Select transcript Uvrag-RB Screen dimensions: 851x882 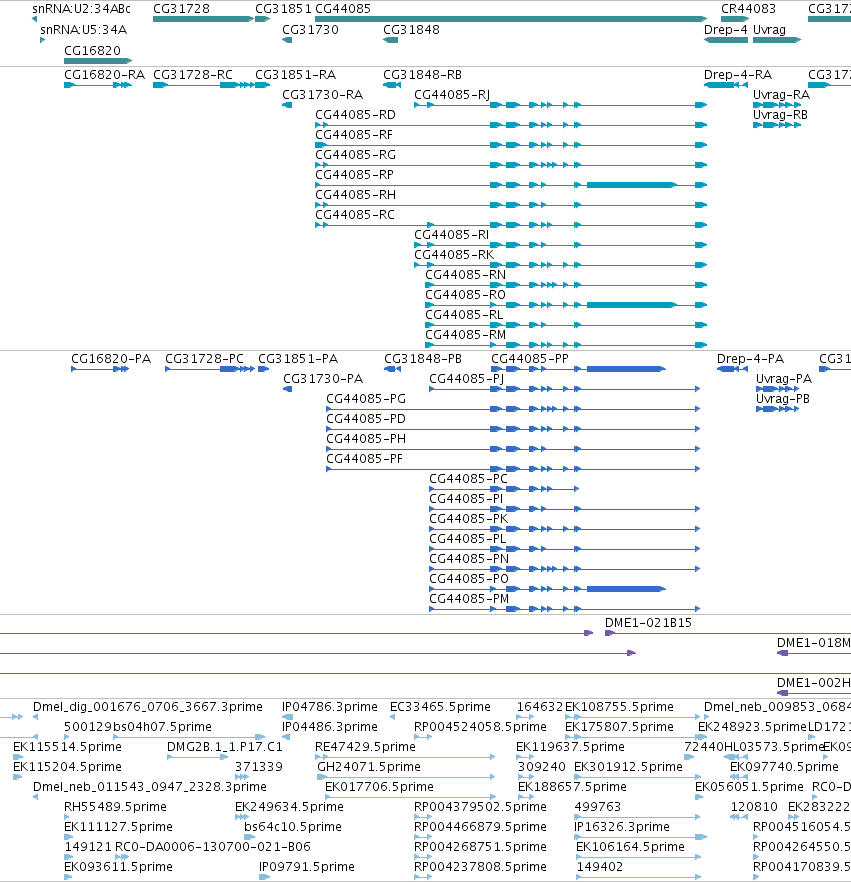777,125
